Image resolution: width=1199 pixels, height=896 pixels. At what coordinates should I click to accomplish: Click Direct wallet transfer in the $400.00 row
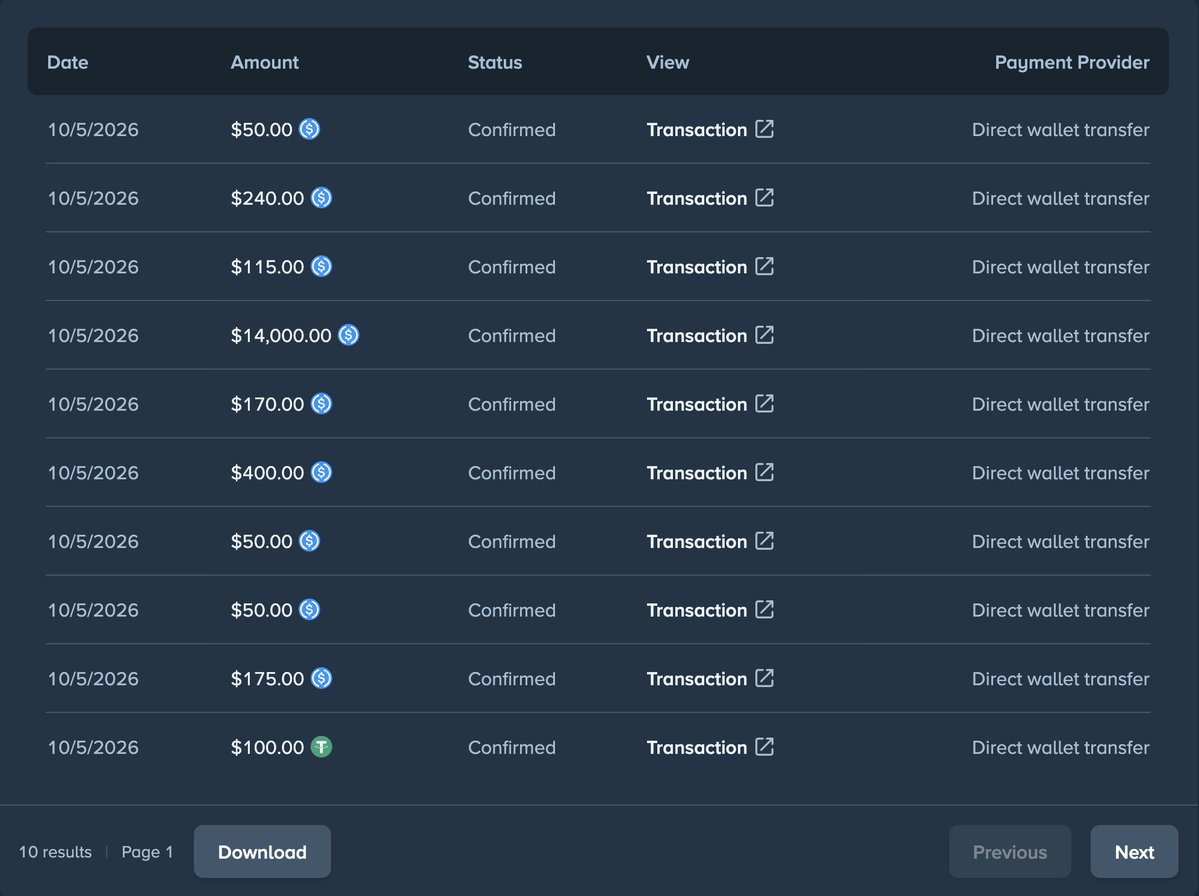coord(1061,472)
